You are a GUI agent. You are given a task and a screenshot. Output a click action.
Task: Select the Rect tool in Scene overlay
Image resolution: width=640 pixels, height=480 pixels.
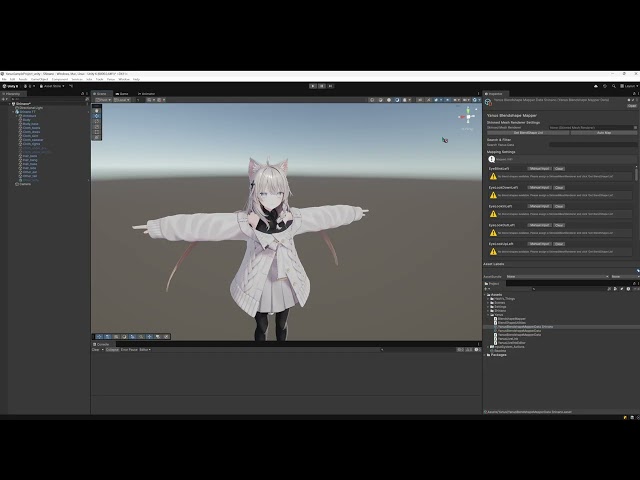97,132
